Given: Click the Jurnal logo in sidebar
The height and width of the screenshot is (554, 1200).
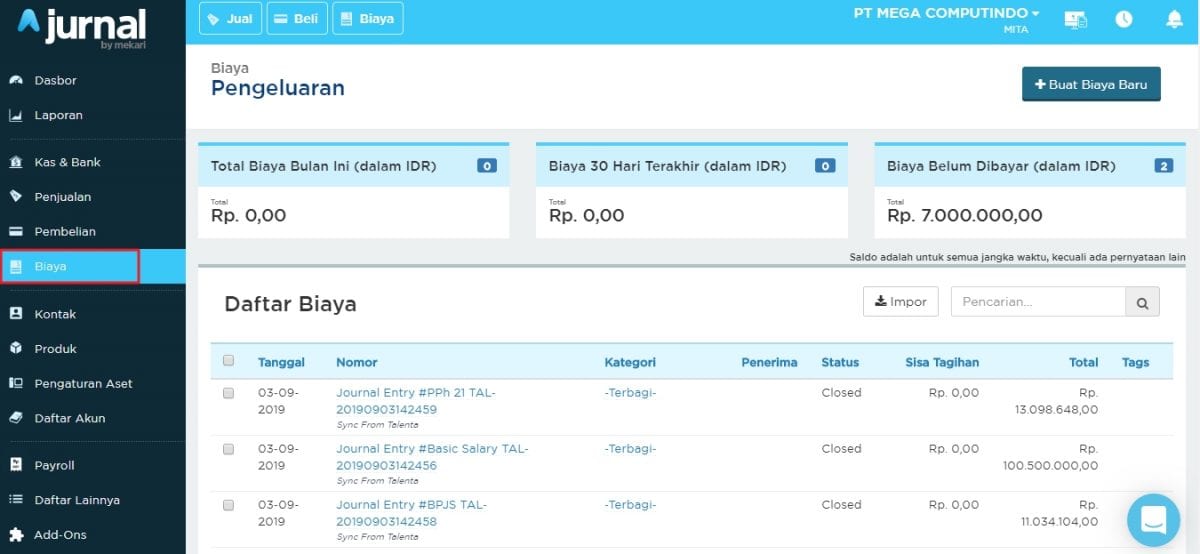Looking at the screenshot, I should click(x=82, y=27).
